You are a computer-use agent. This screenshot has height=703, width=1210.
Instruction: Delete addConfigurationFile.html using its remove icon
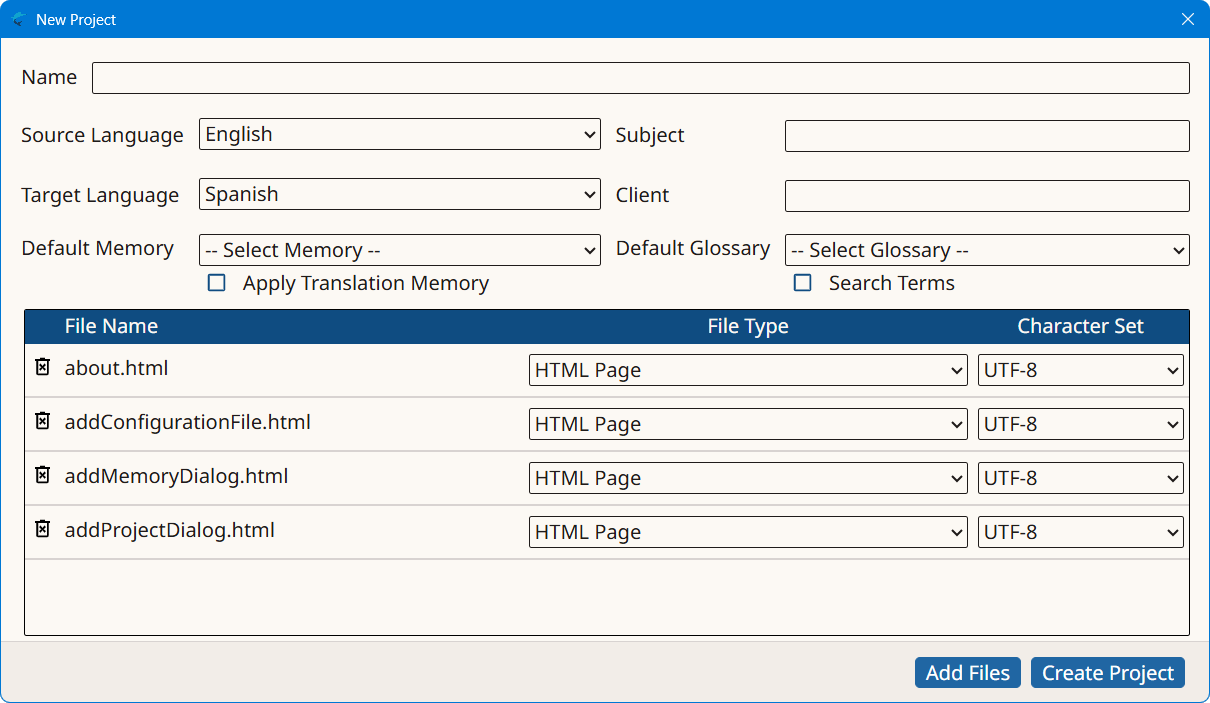coord(41,421)
